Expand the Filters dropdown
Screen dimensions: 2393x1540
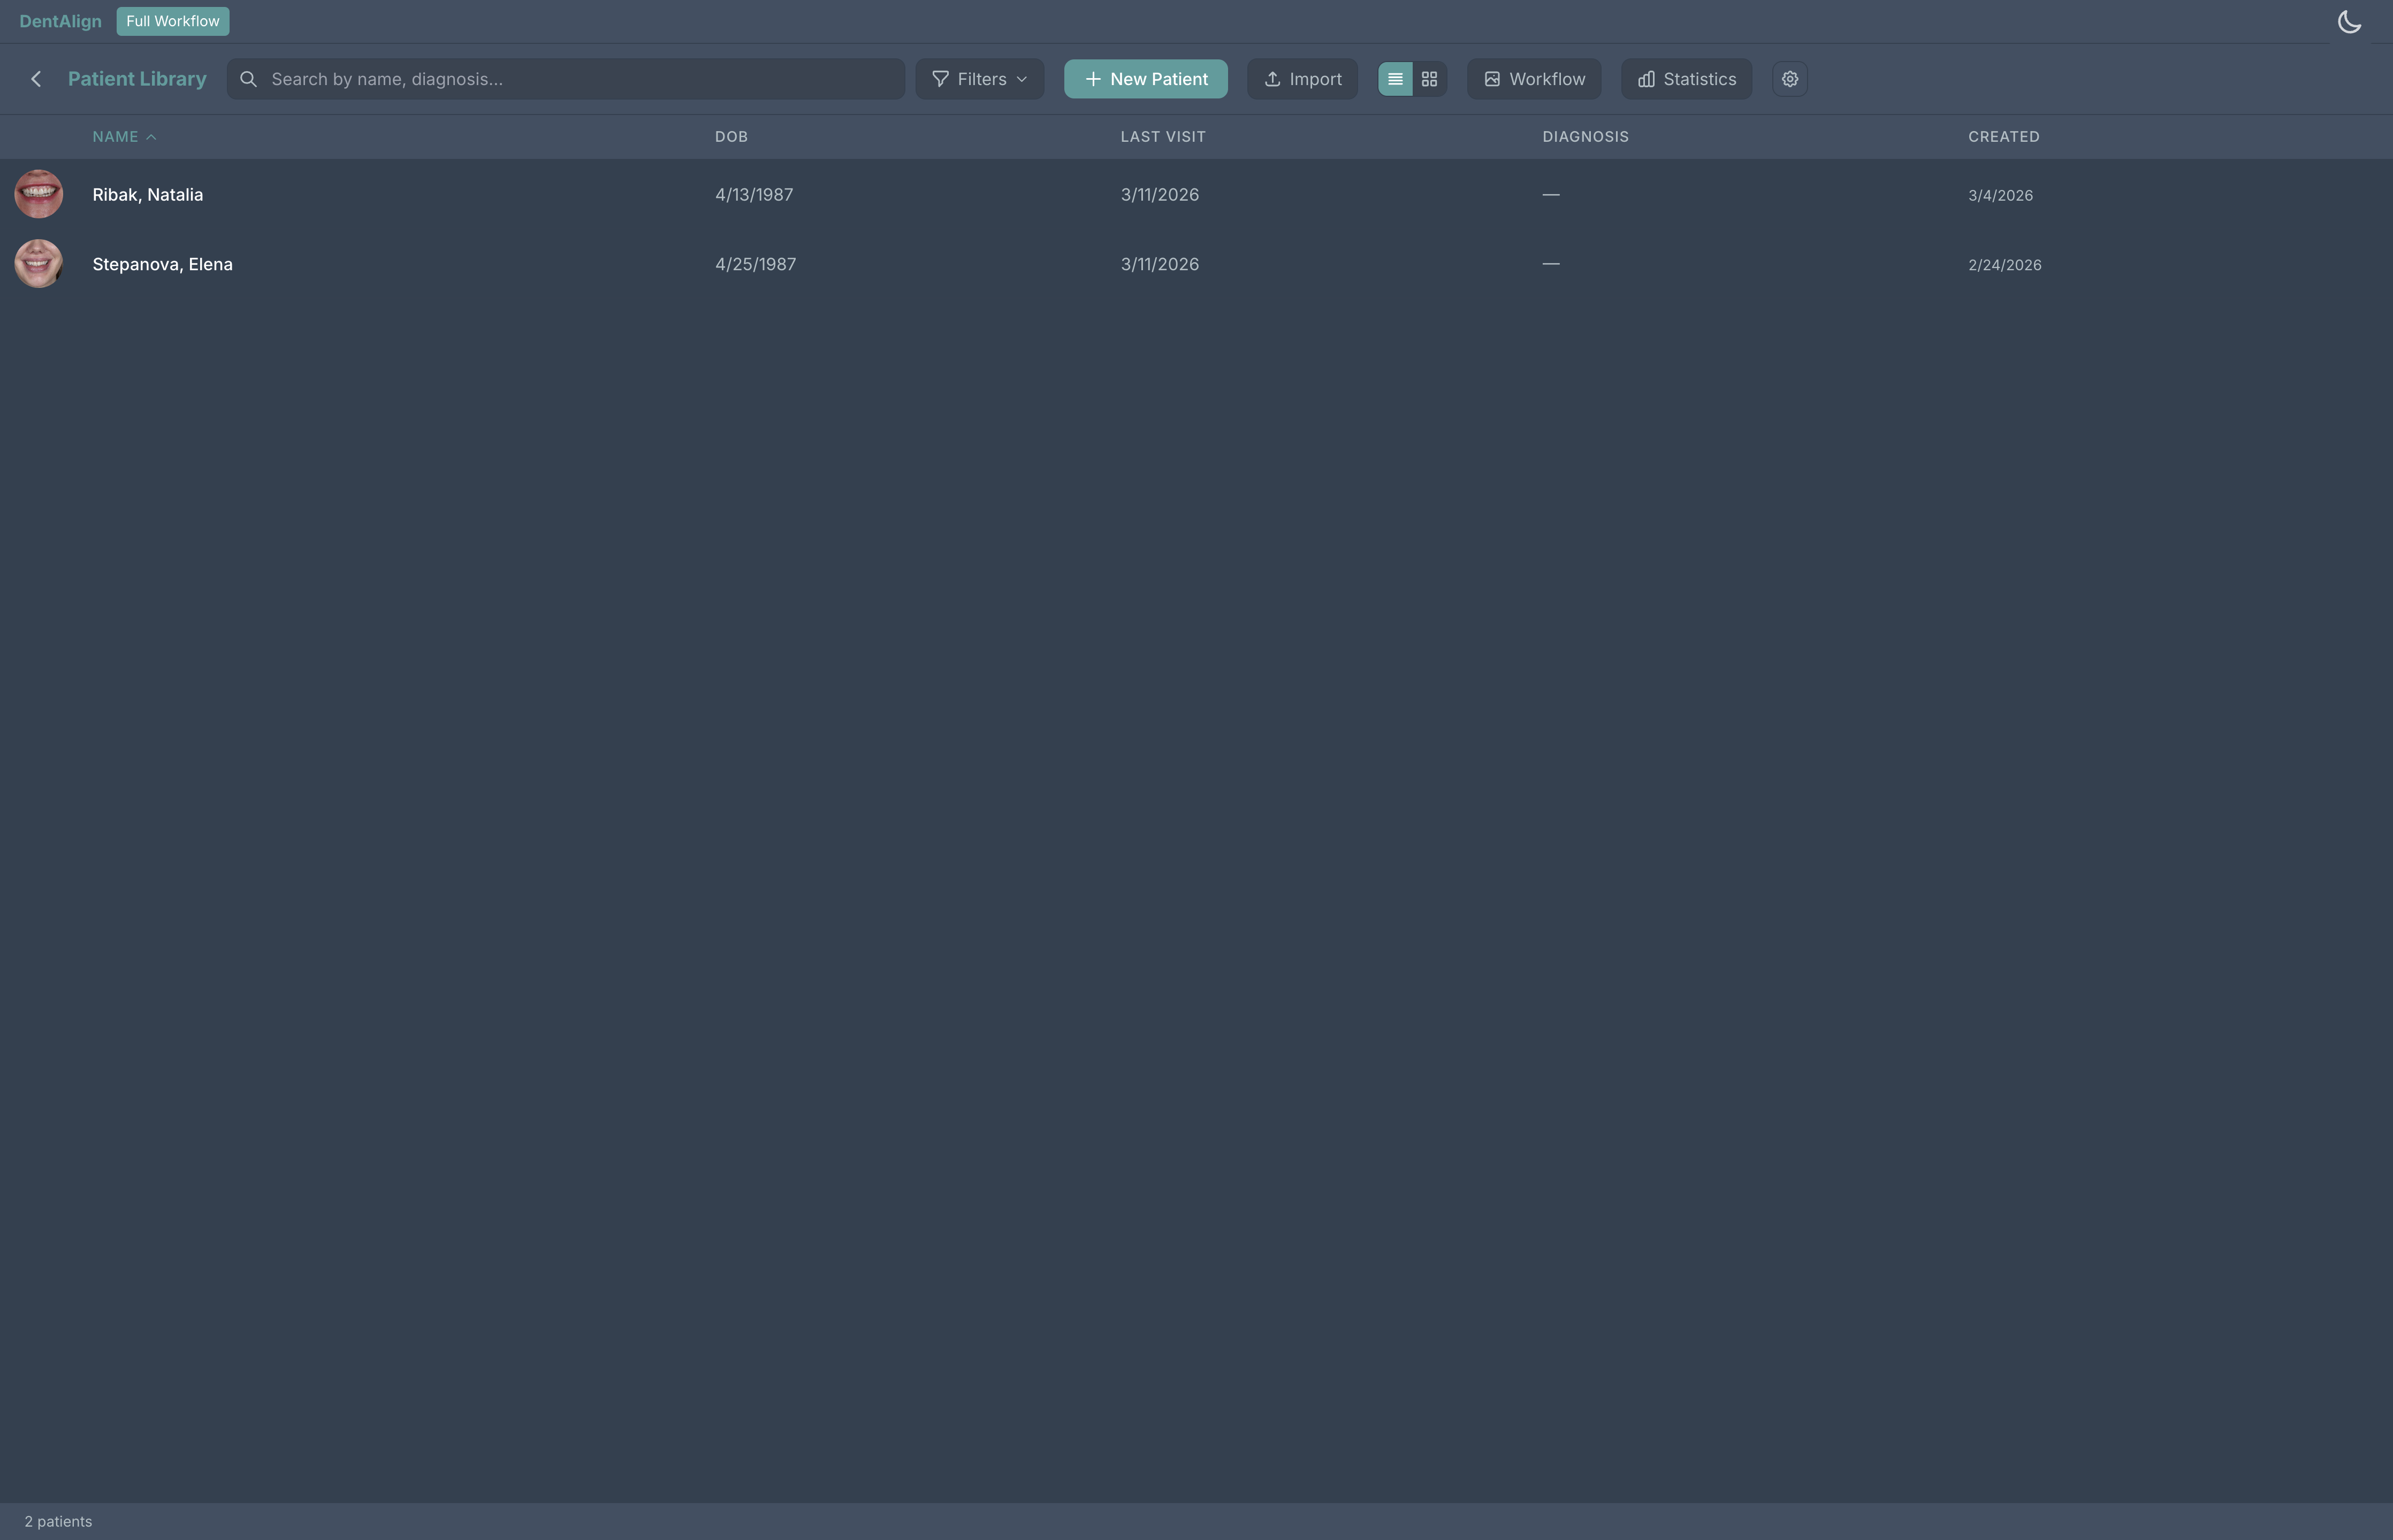979,79
